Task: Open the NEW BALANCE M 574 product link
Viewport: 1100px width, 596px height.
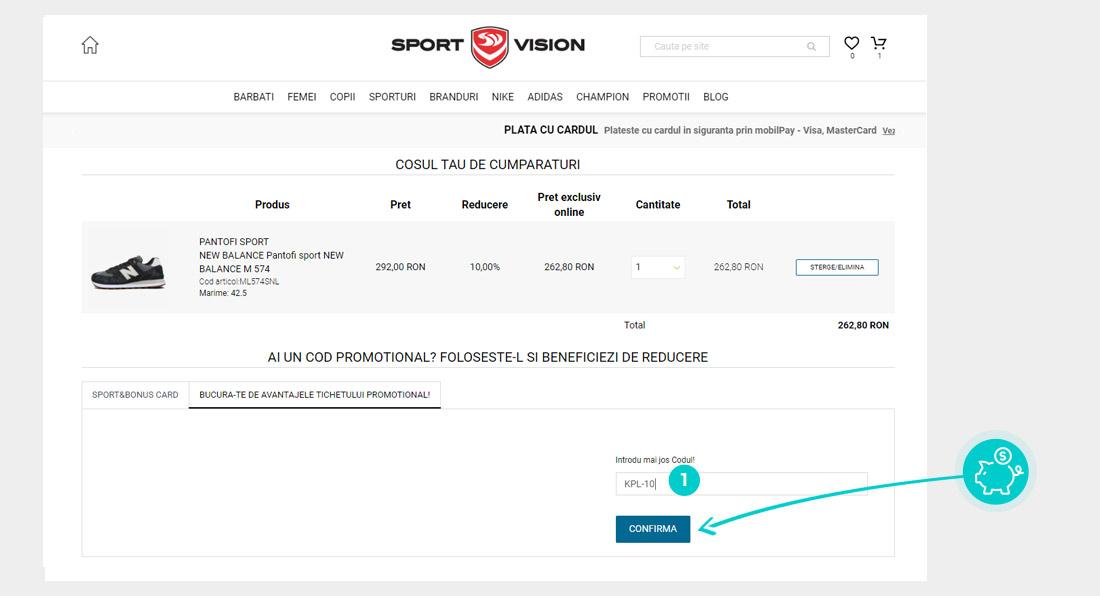Action: [271, 262]
